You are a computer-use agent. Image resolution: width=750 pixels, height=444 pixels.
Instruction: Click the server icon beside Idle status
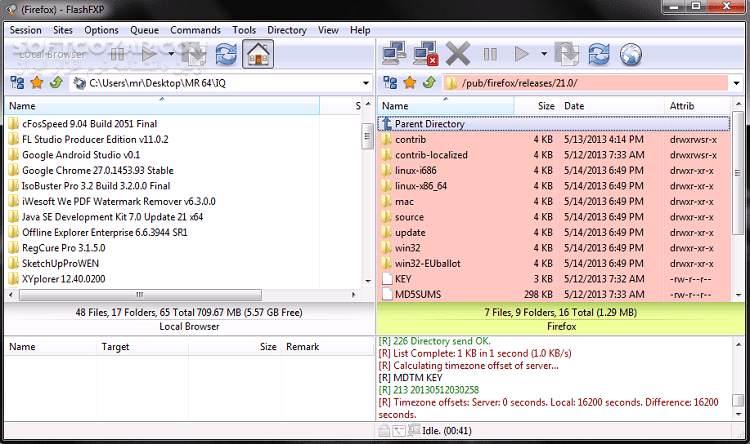coord(414,430)
